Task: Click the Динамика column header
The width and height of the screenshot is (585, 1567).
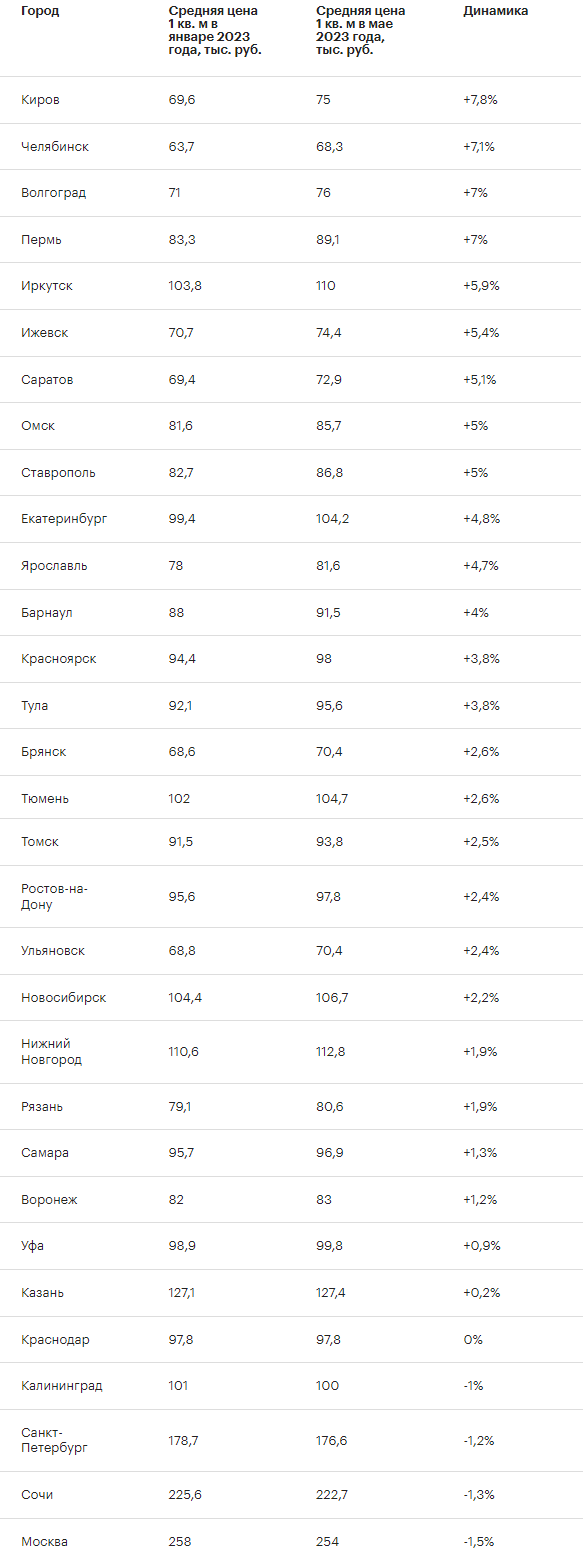Action: (496, 11)
